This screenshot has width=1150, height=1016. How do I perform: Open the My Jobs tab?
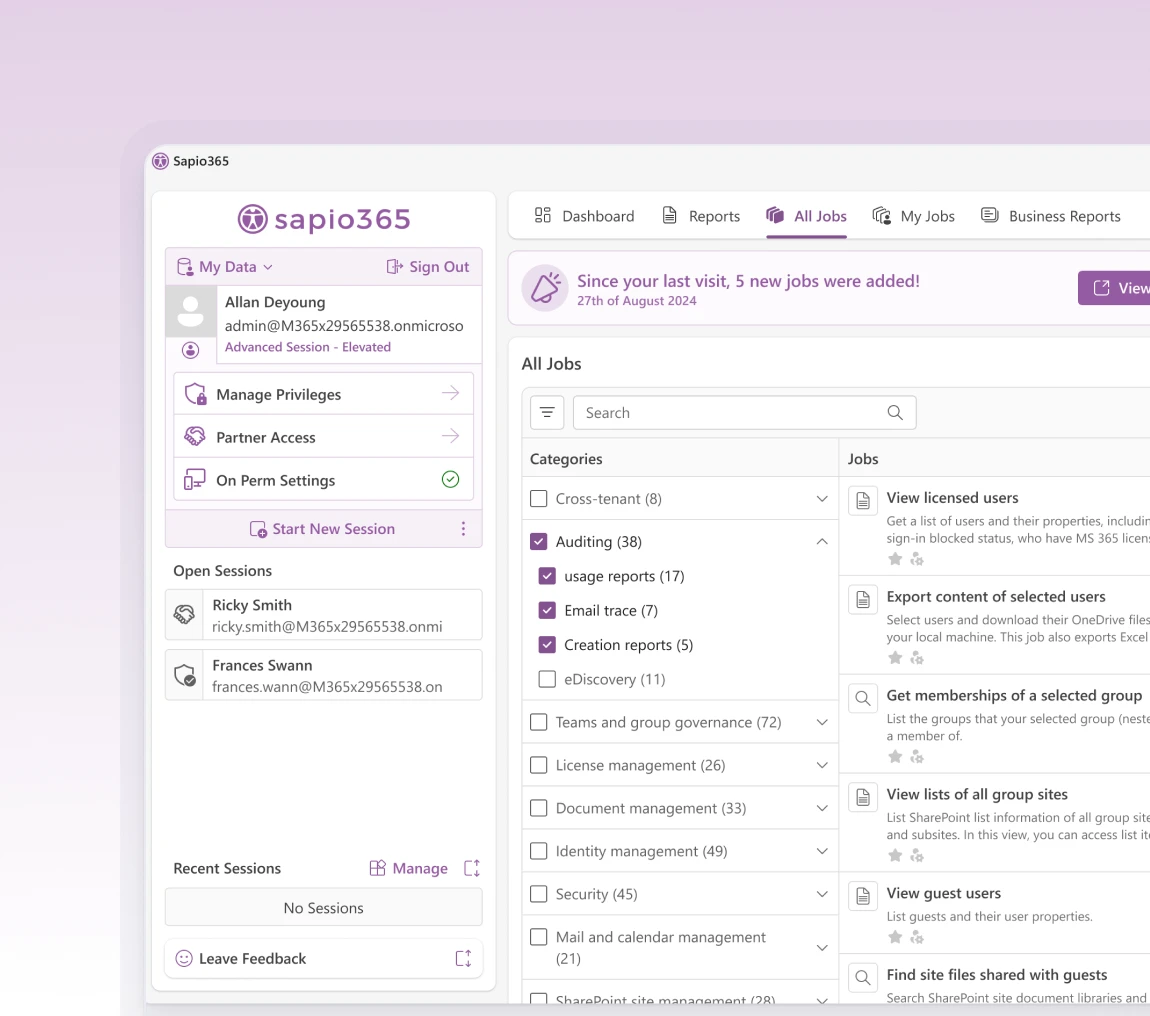[x=914, y=216]
